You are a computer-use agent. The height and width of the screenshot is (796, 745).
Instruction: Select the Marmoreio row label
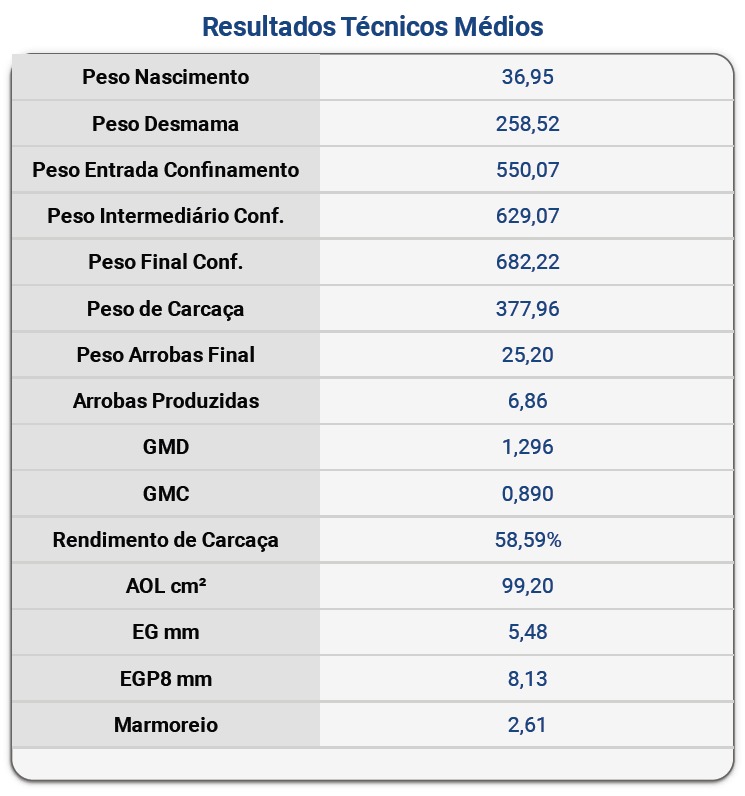coord(166,725)
